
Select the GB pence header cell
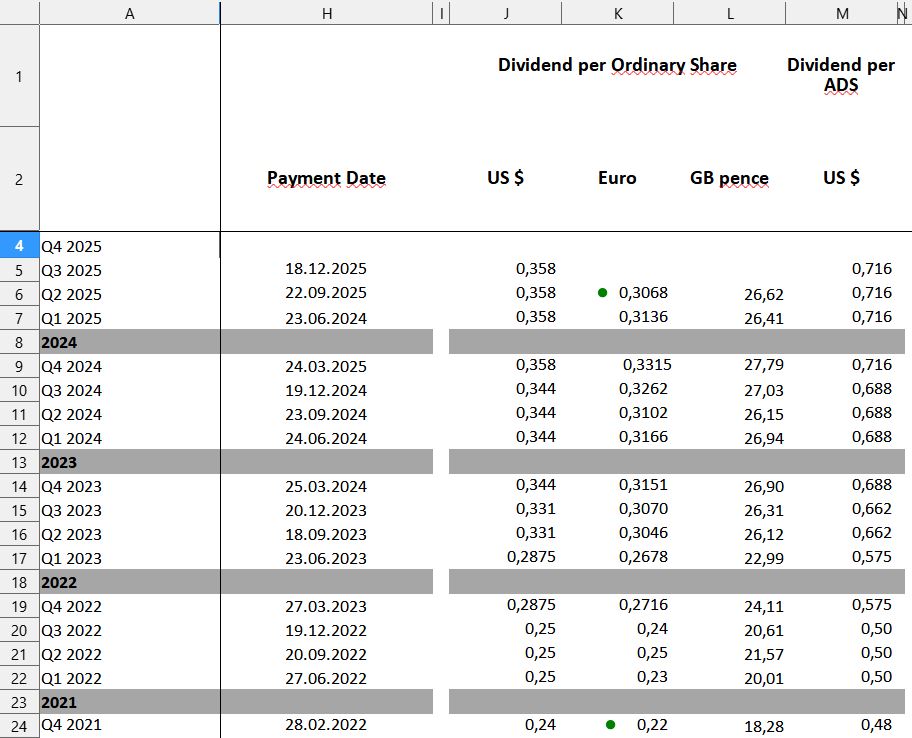[x=729, y=179]
